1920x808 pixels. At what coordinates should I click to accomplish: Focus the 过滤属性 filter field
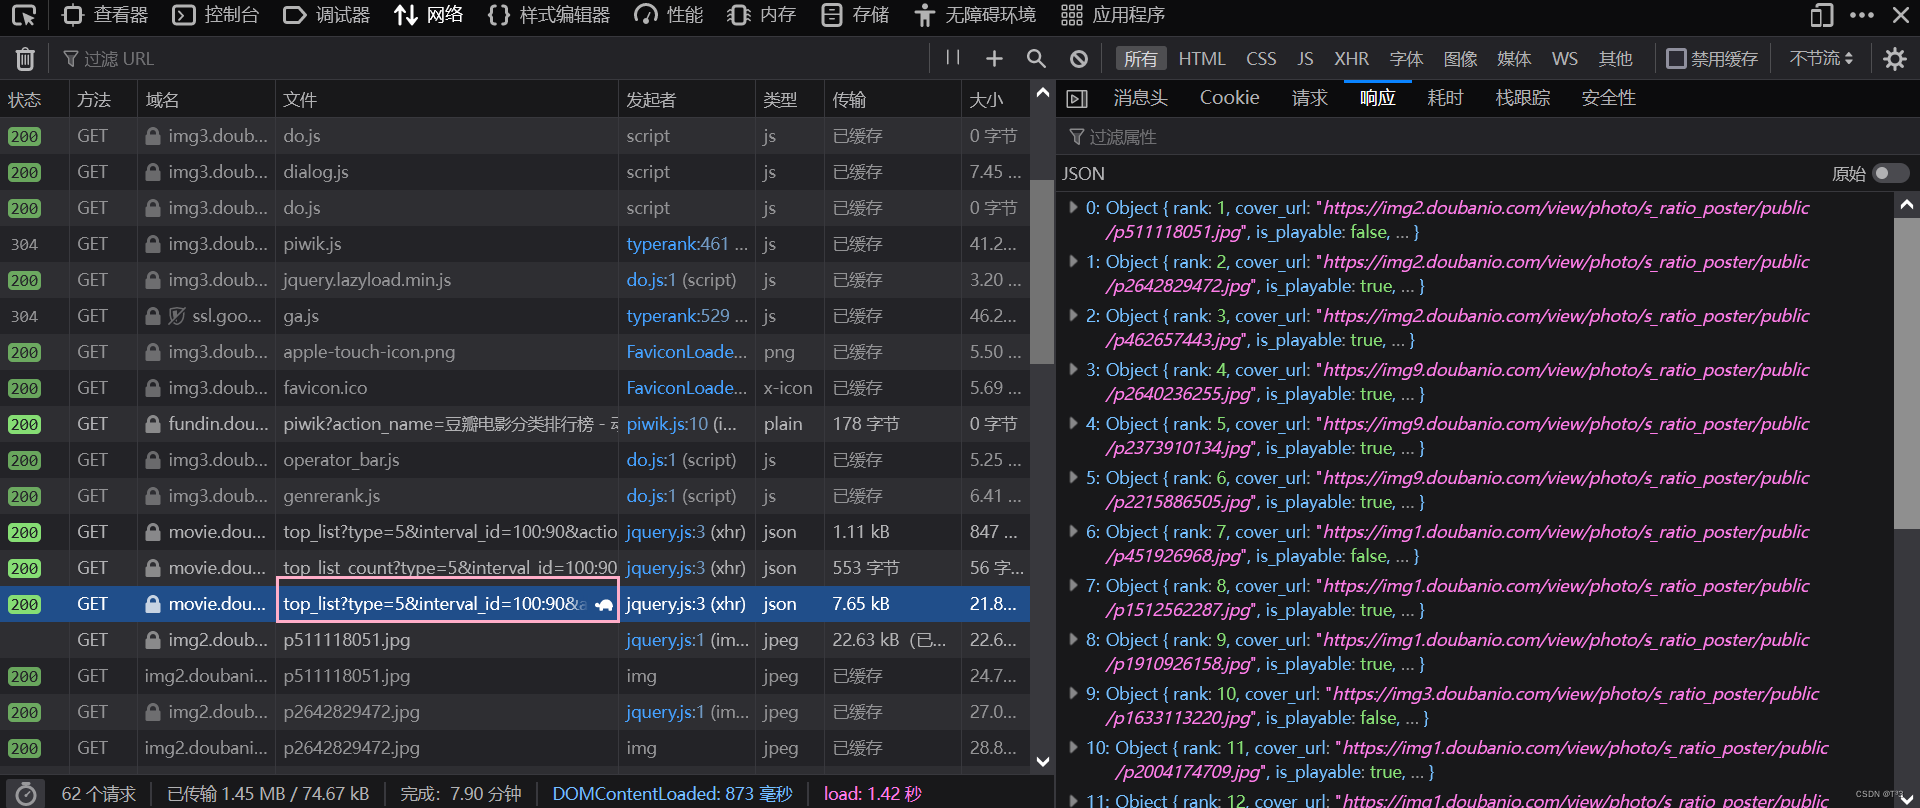click(1488, 137)
